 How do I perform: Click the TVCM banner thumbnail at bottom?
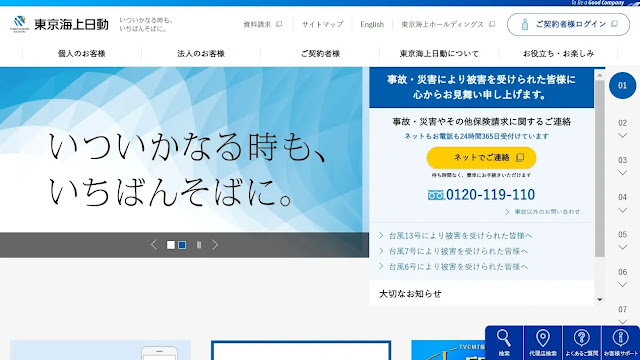448,350
